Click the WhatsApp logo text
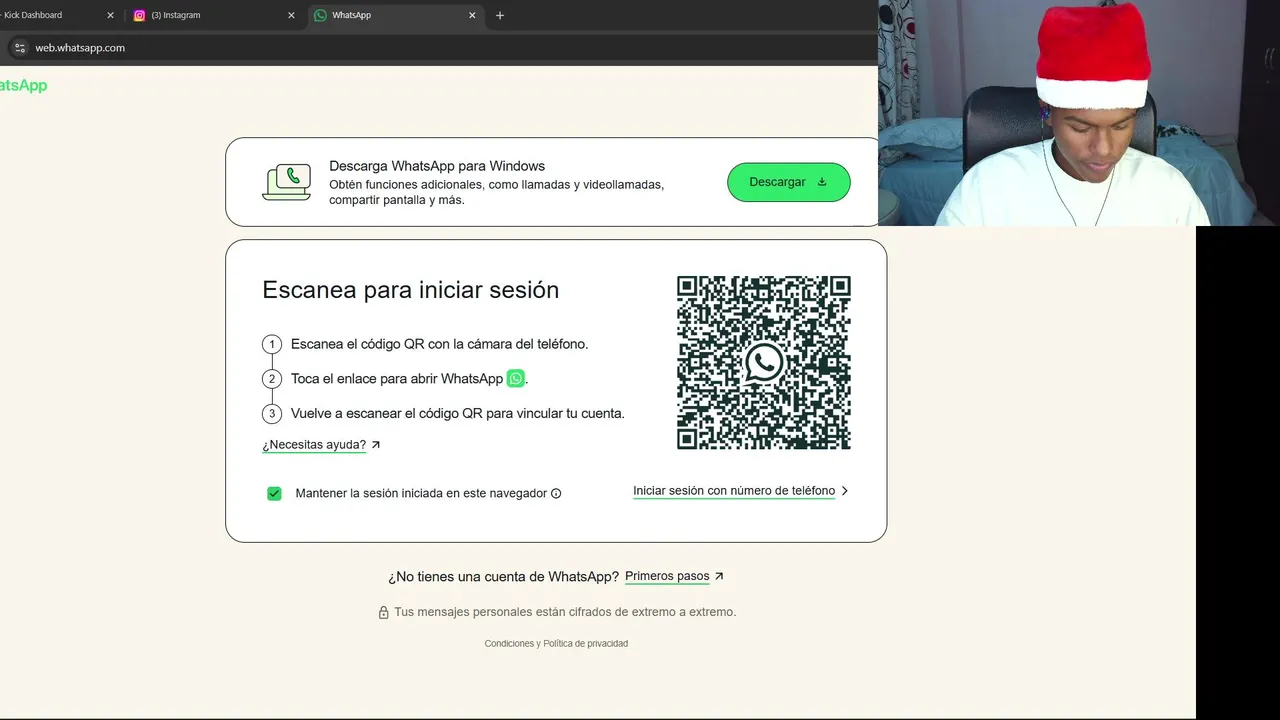This screenshot has height=720, width=1280. 23,85
